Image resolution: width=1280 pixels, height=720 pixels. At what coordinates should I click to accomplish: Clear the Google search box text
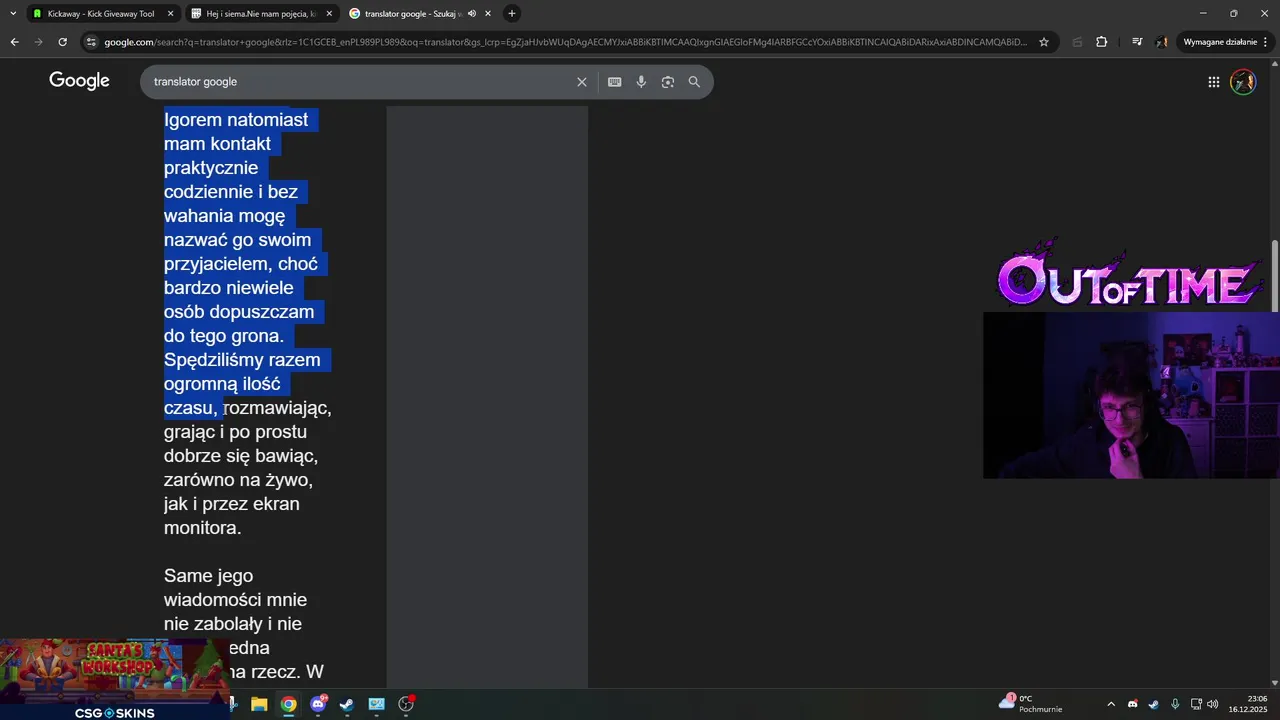pos(581,82)
